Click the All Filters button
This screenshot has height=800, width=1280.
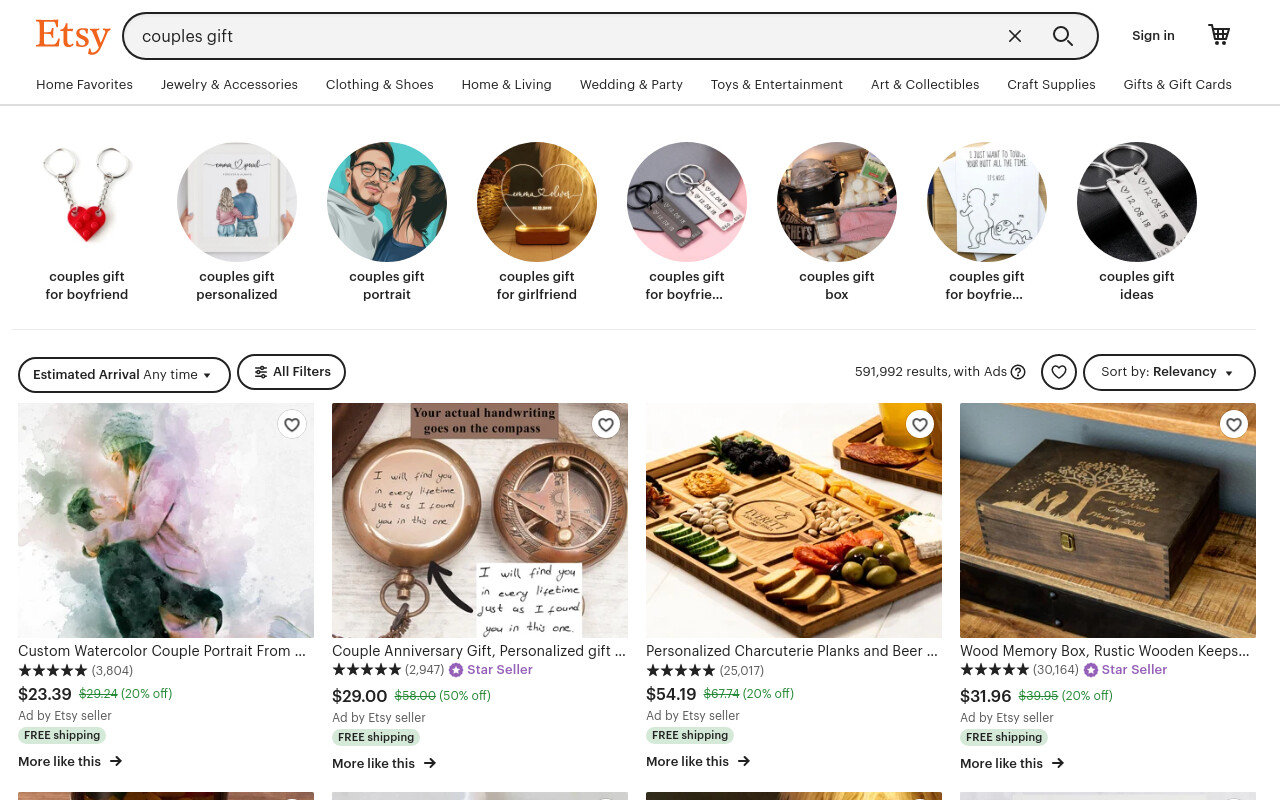point(291,372)
